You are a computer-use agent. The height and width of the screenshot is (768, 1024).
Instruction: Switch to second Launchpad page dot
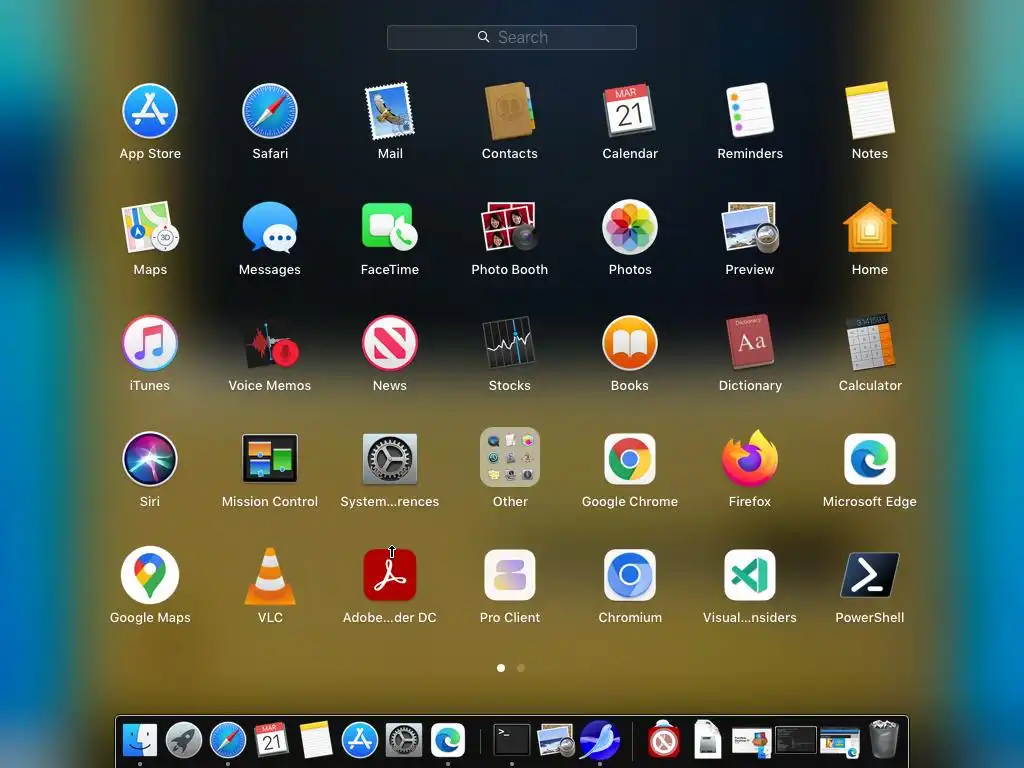click(520, 667)
